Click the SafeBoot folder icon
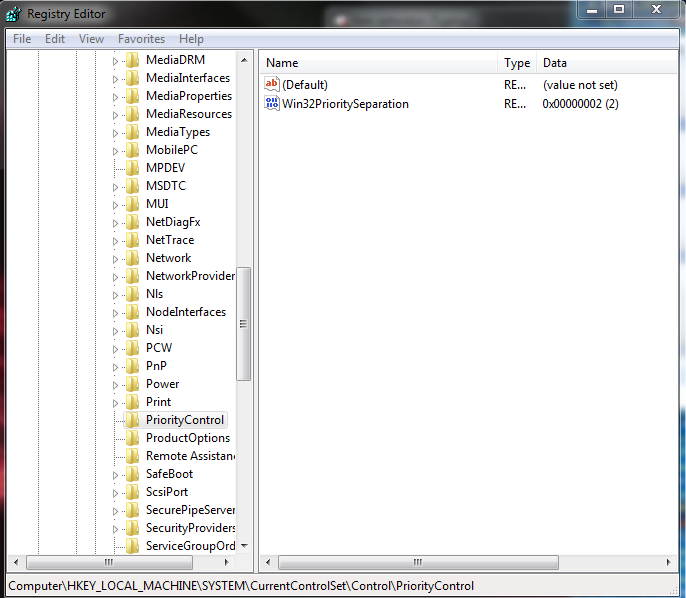686x598 pixels. click(132, 474)
